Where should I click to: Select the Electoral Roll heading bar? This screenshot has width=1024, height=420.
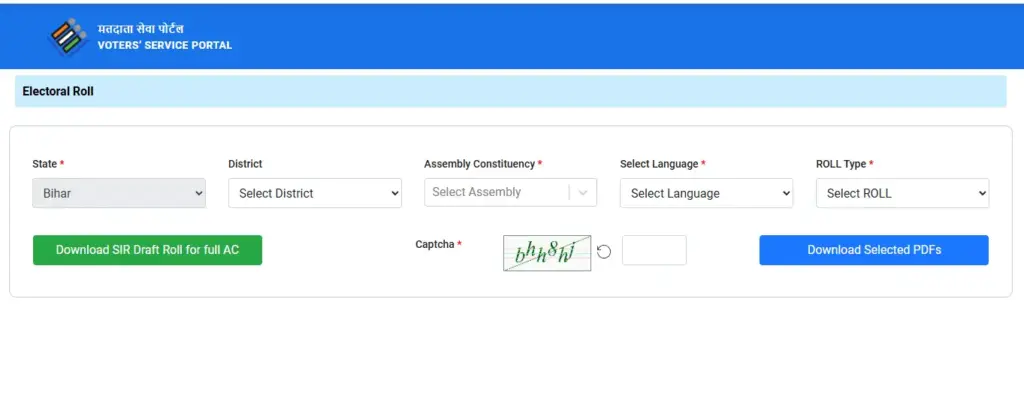(511, 91)
